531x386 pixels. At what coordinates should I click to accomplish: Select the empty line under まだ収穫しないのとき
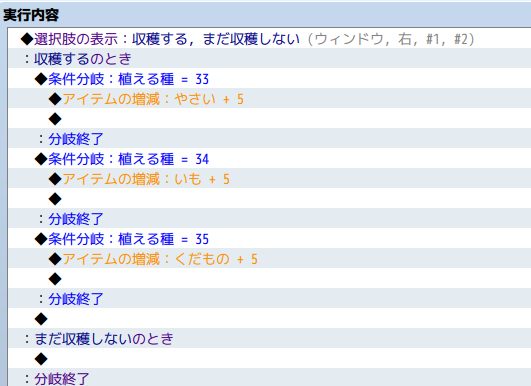[270, 358]
